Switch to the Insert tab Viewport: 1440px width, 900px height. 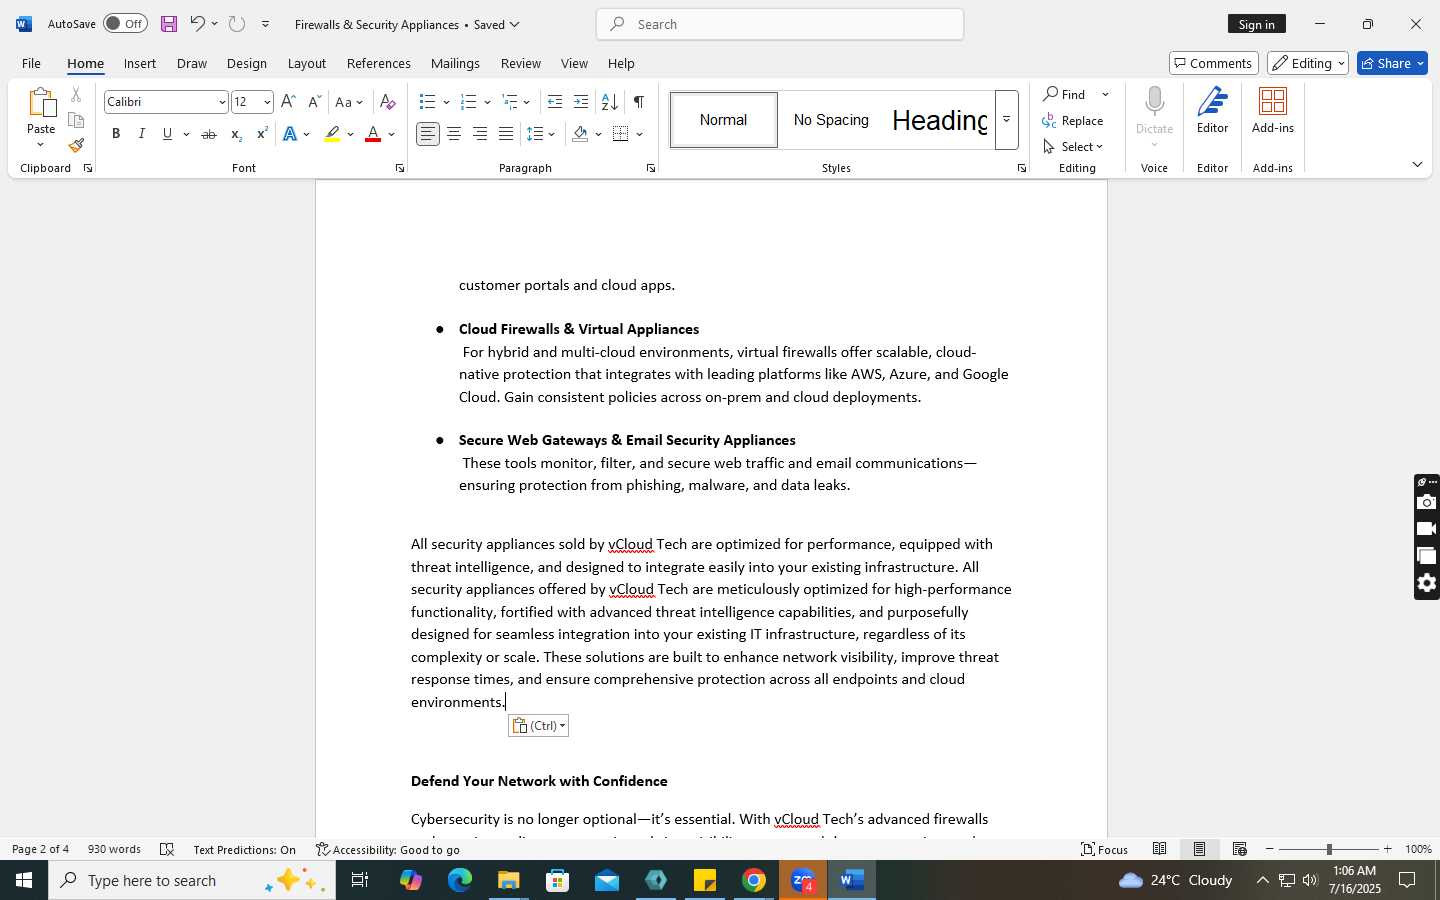(x=140, y=63)
